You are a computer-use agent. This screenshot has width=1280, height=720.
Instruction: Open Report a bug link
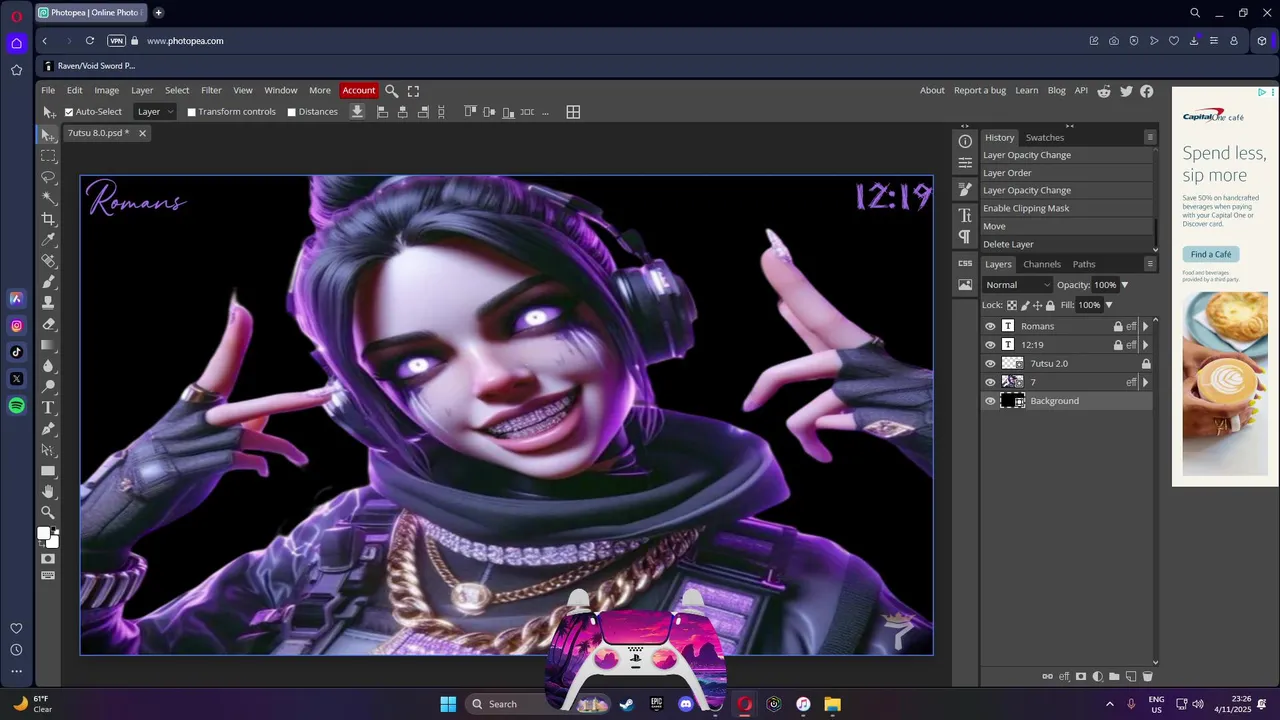point(980,90)
